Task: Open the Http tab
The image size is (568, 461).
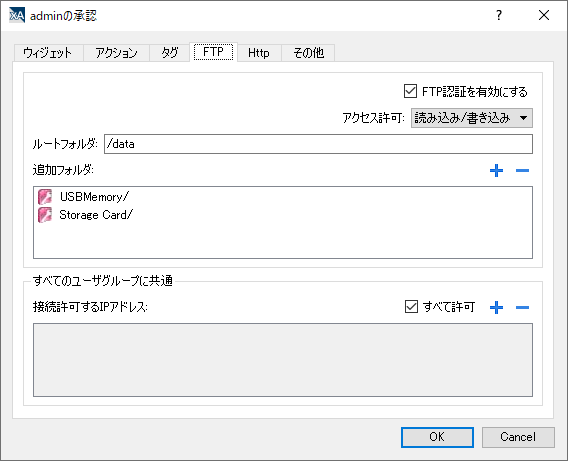Action: point(259,53)
